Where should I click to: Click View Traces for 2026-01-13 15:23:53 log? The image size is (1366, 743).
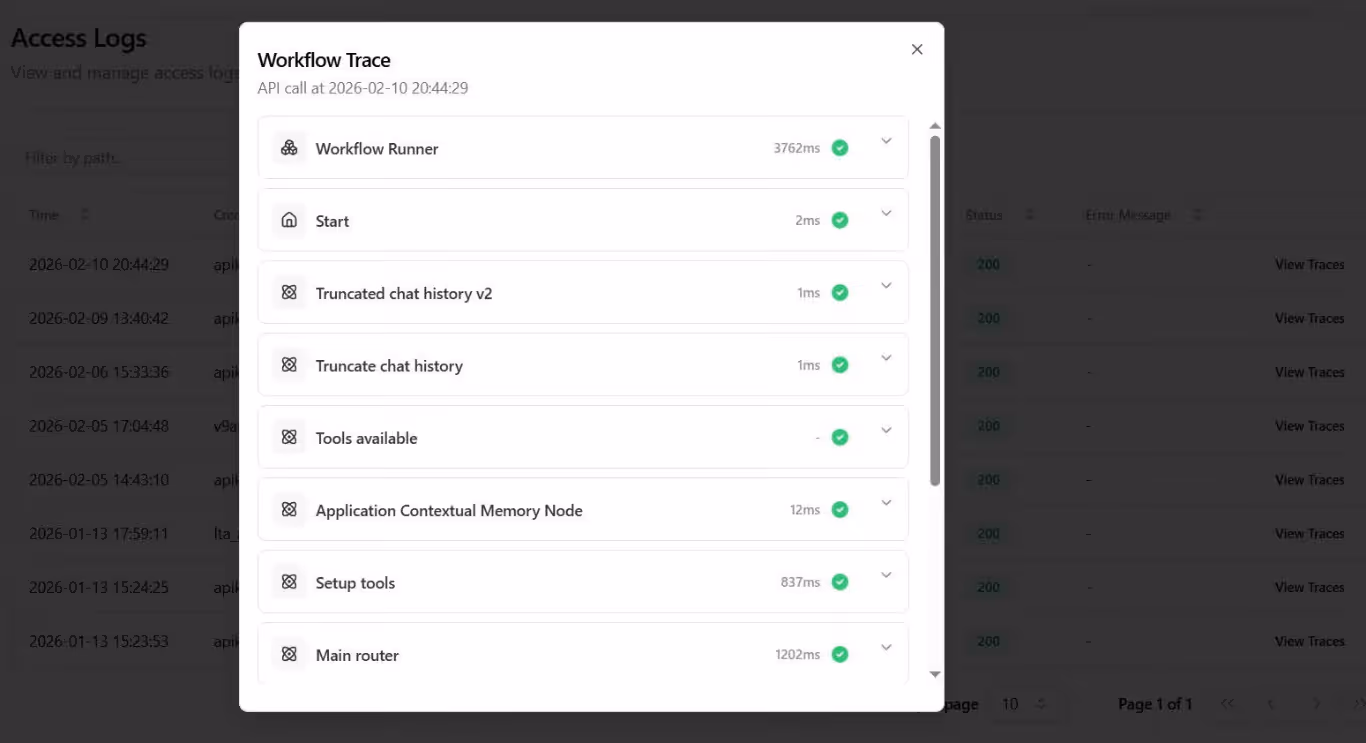pyautogui.click(x=1309, y=641)
